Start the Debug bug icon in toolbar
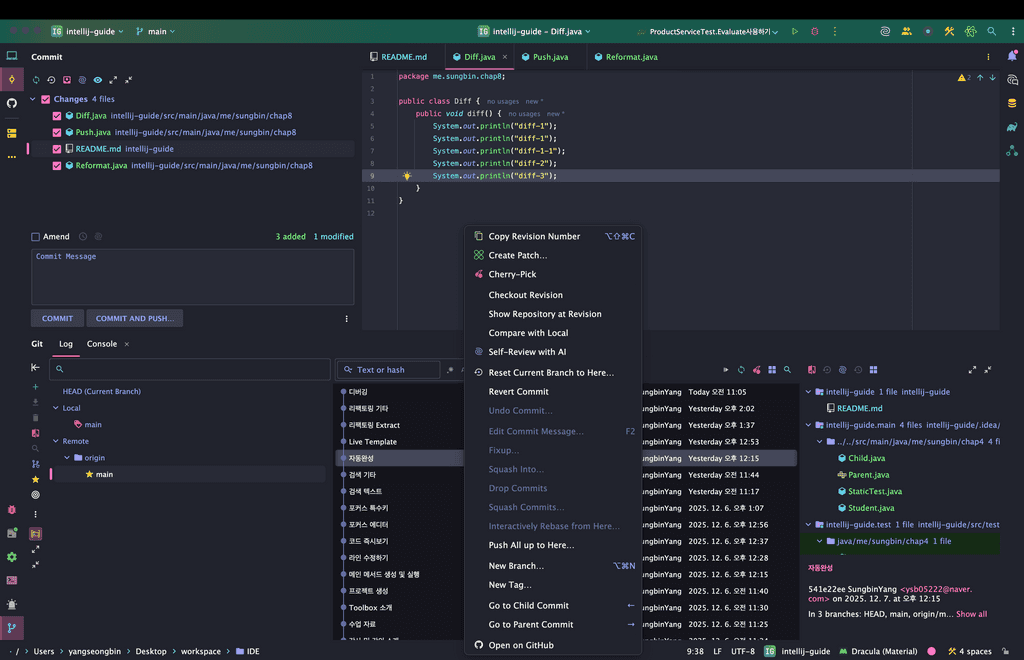This screenshot has width=1024, height=660. pos(815,31)
